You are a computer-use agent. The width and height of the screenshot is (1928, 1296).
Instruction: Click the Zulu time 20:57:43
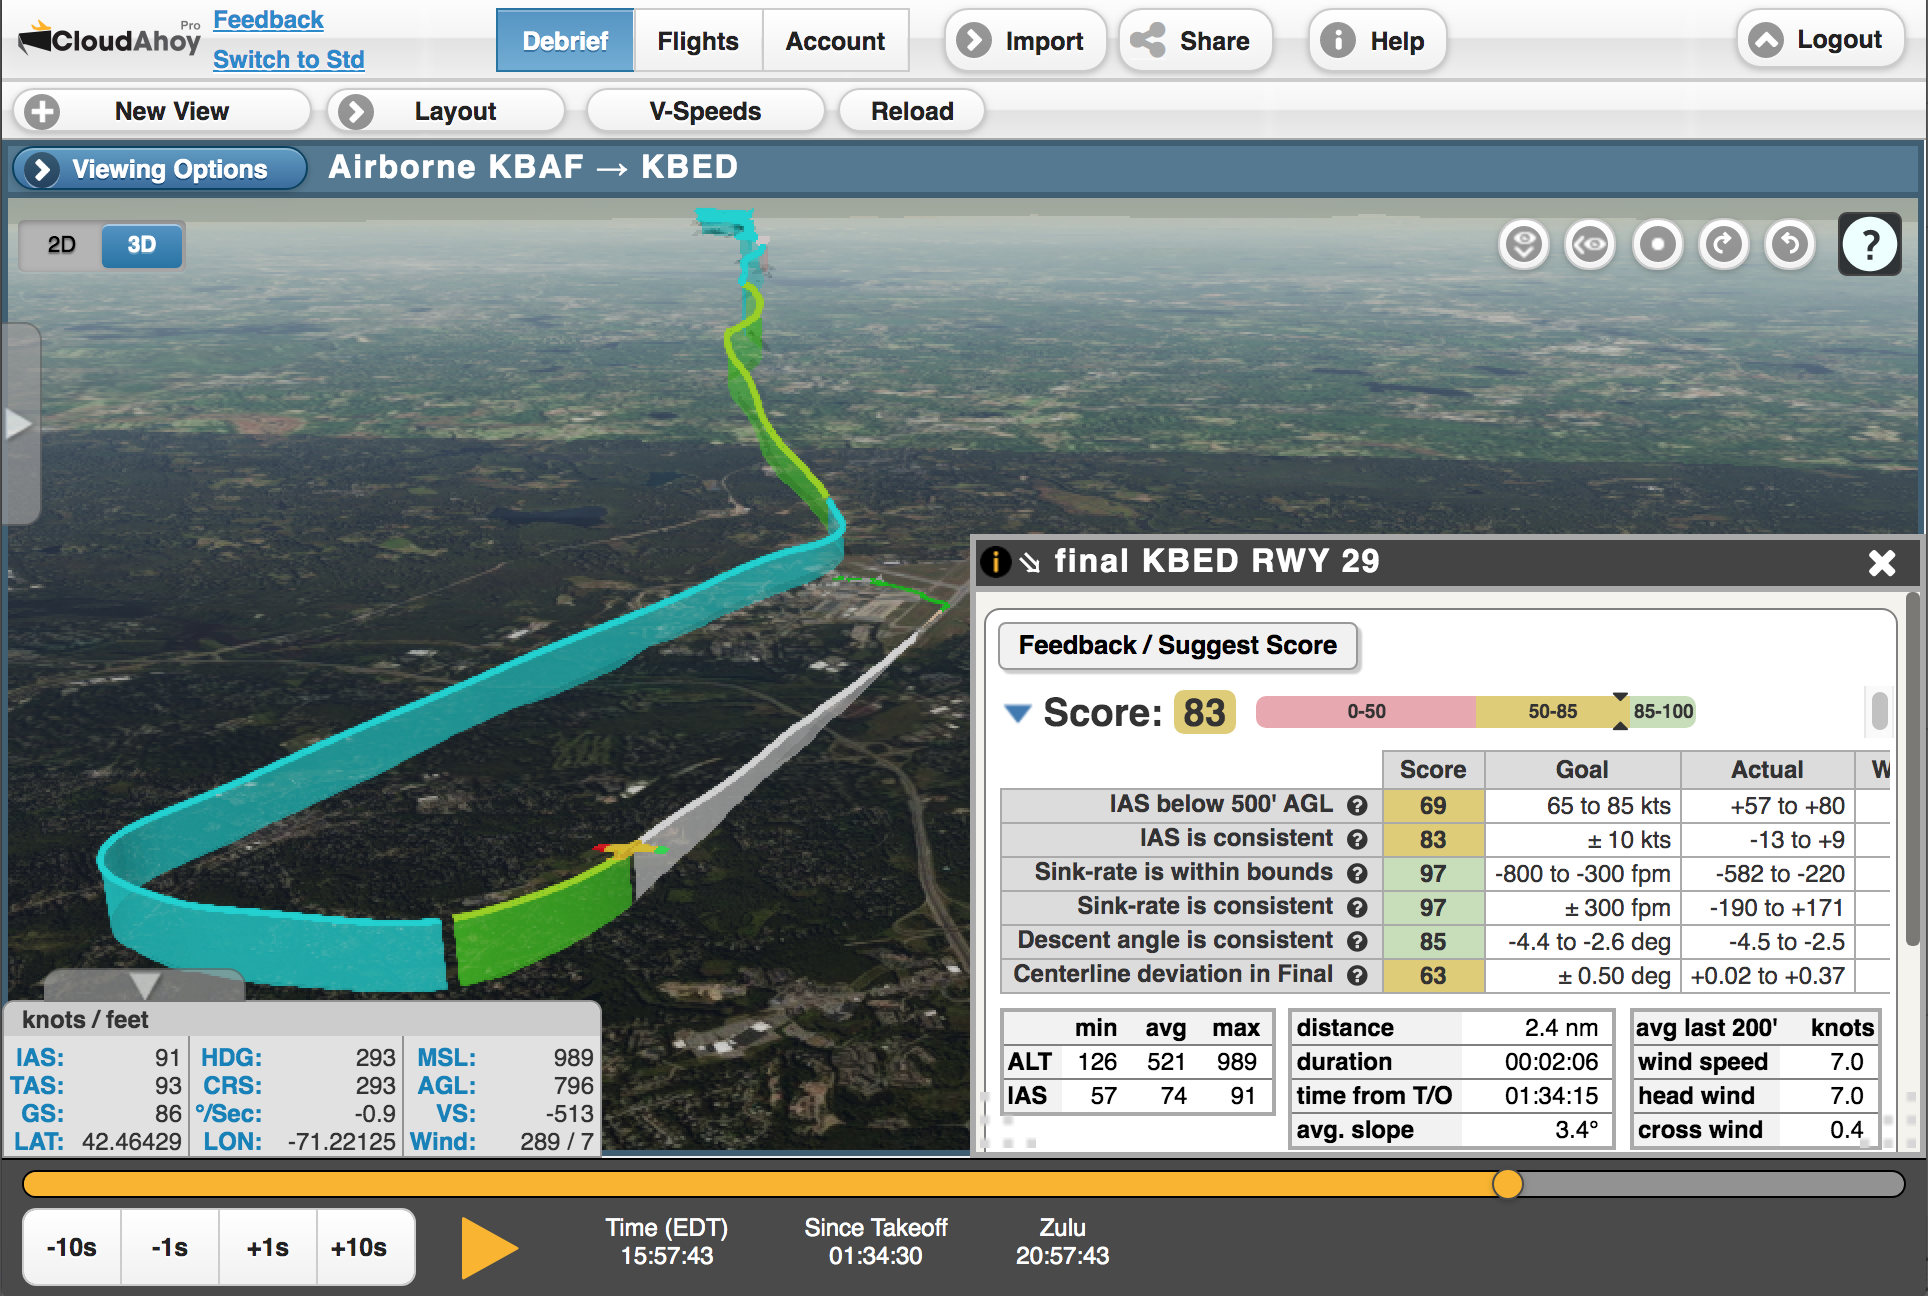(1062, 1256)
